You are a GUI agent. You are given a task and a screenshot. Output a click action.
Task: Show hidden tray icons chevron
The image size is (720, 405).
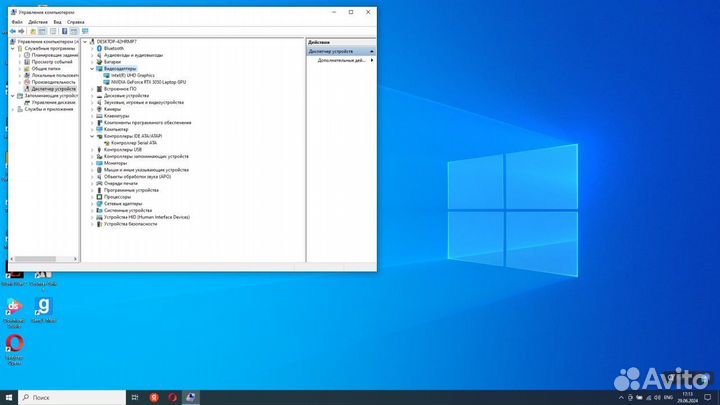coord(621,398)
